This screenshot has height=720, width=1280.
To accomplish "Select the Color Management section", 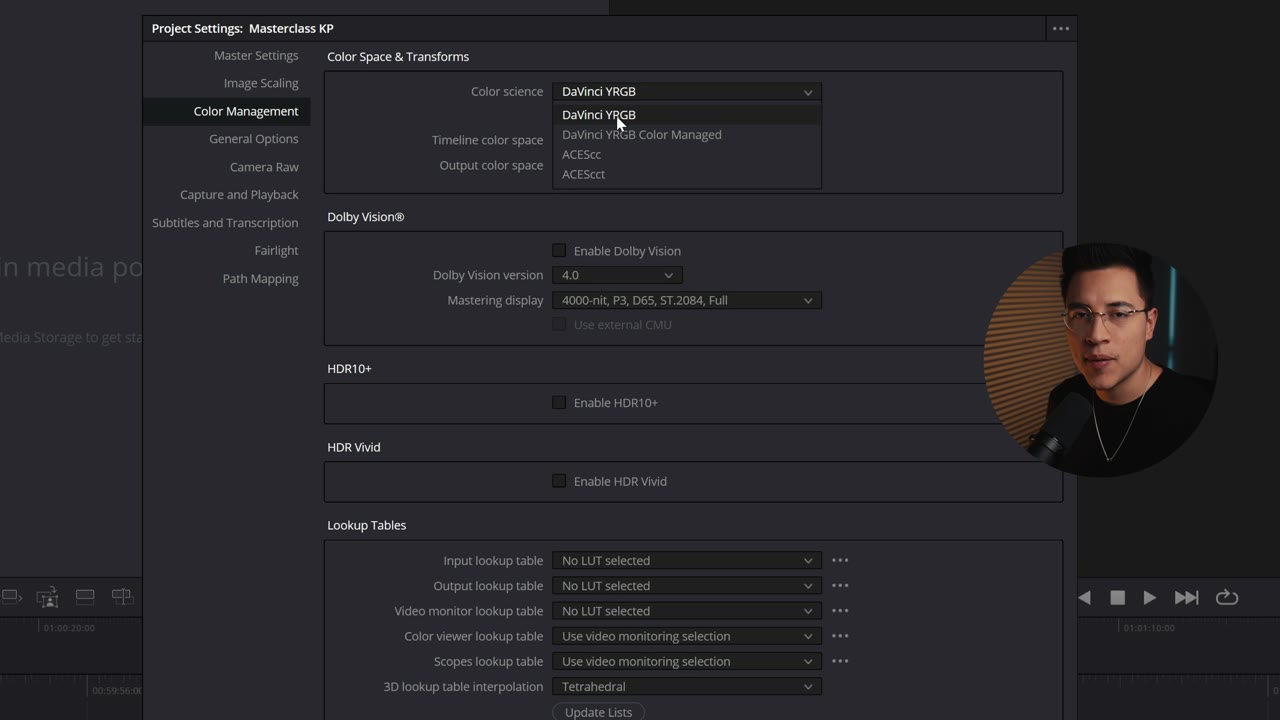I will [x=246, y=112].
